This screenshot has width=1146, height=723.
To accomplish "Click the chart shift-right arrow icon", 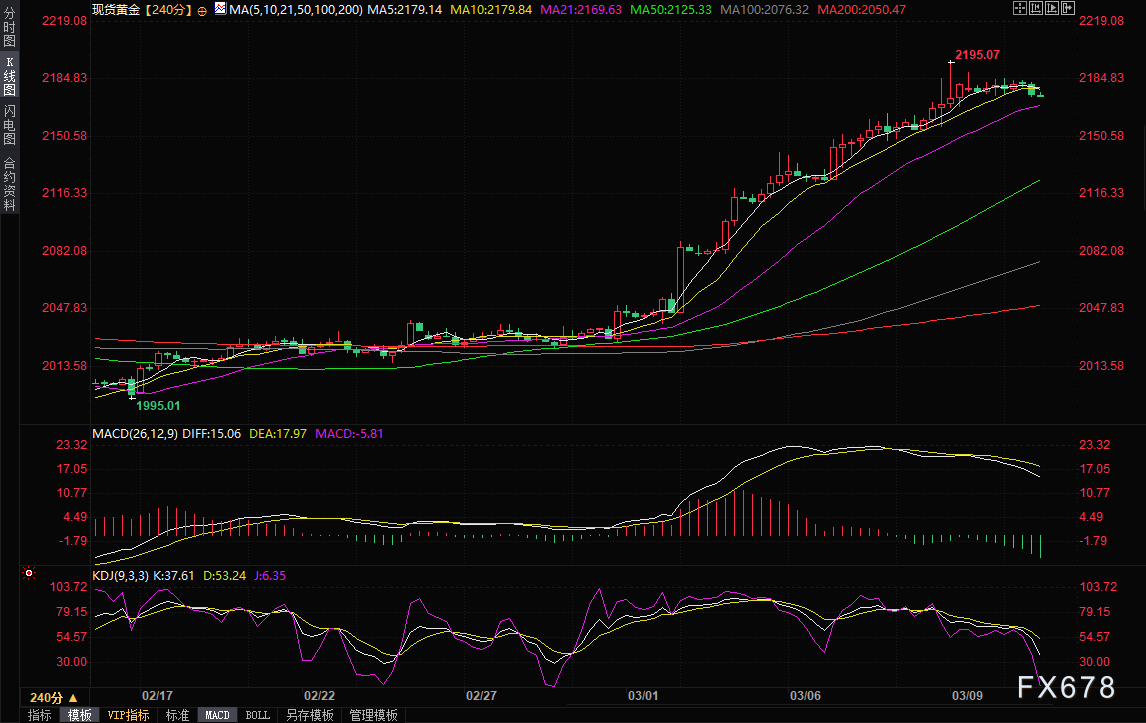I will [1068, 8].
